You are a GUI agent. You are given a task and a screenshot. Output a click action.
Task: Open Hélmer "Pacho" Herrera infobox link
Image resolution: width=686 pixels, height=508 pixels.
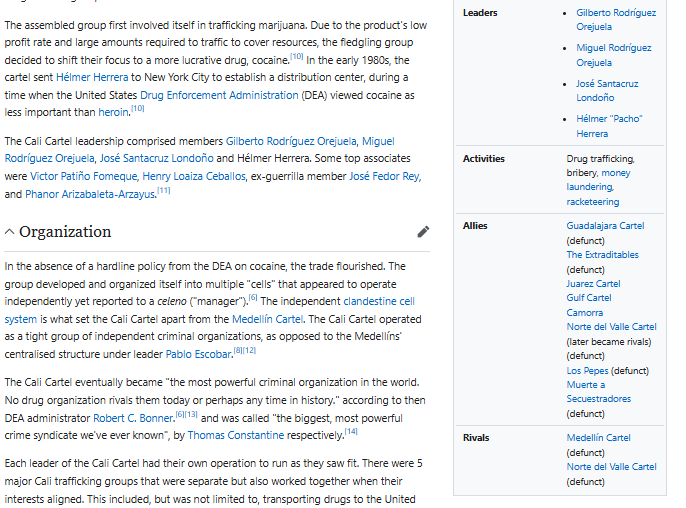(609, 126)
